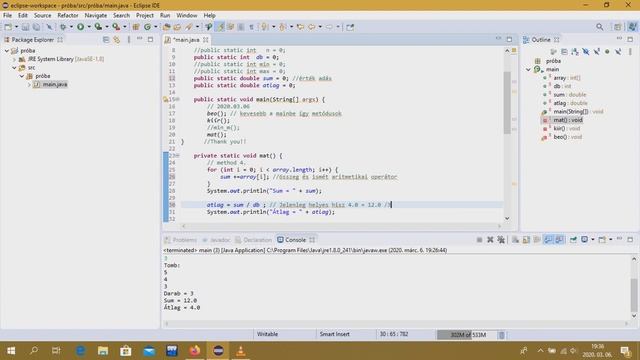Viewport: 640px width, 360px height.
Task: Click Remove All Terminated Launches icon
Action: [501, 240]
